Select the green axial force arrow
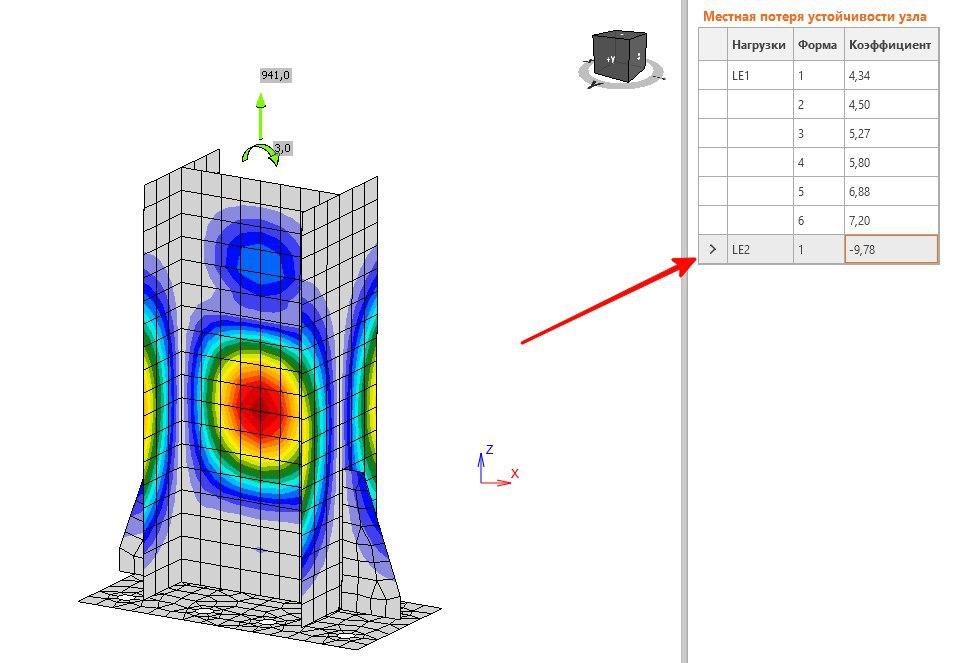This screenshot has height=663, width=955. (261, 116)
